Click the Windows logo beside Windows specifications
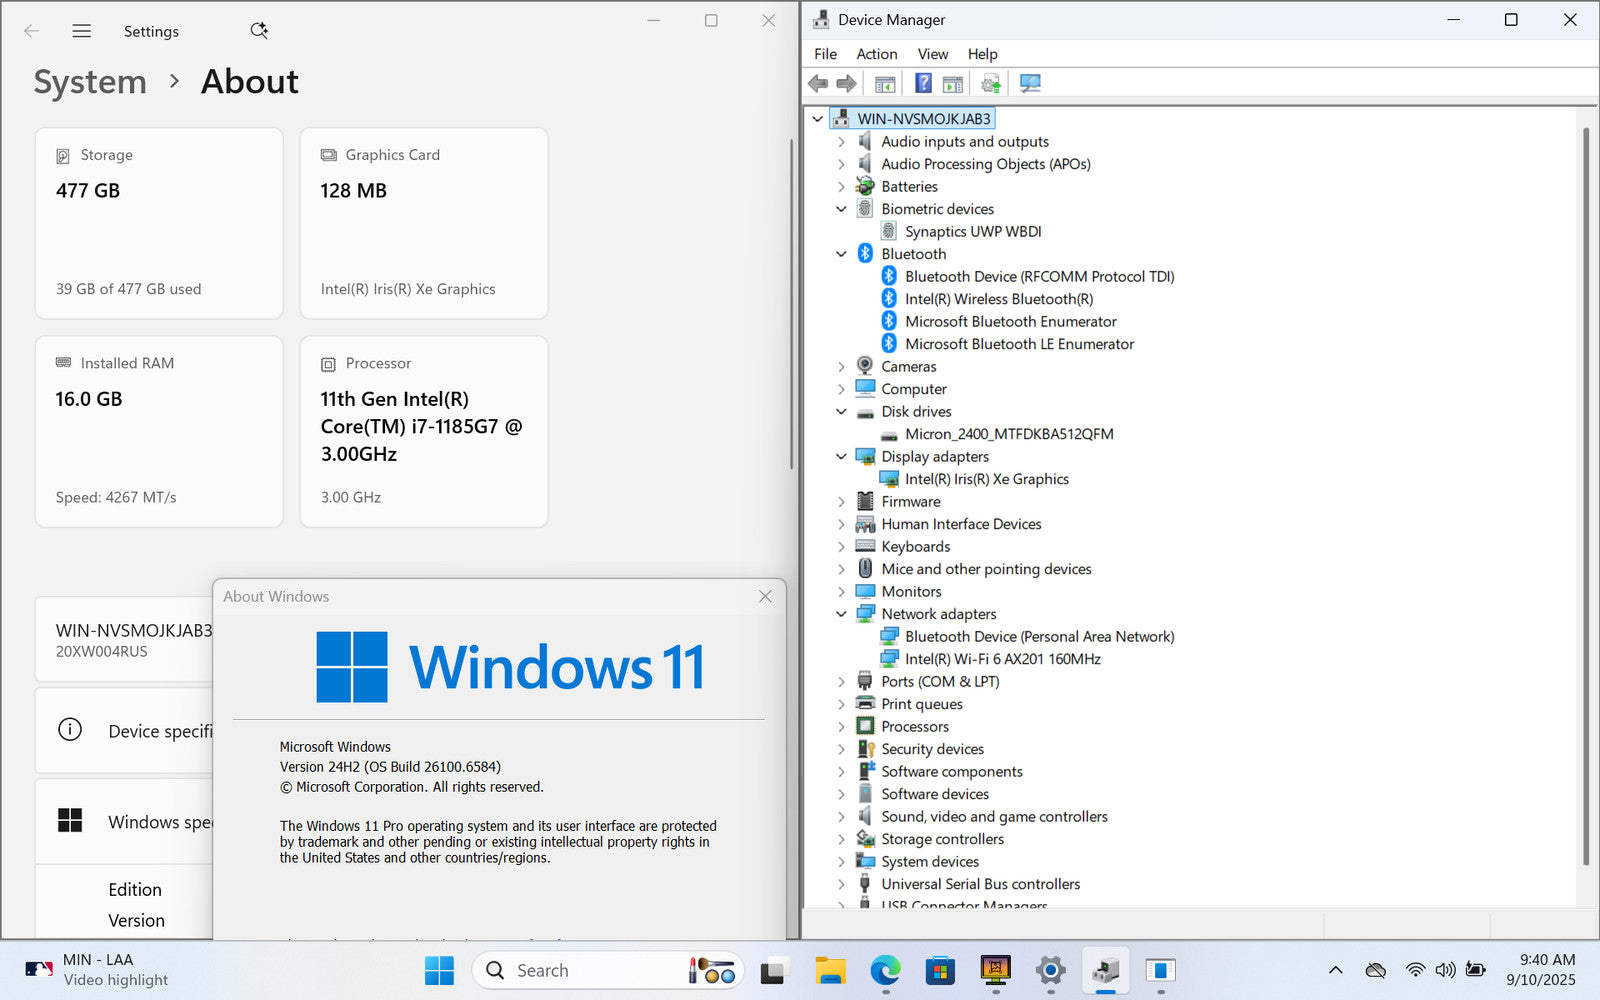 pos(70,820)
